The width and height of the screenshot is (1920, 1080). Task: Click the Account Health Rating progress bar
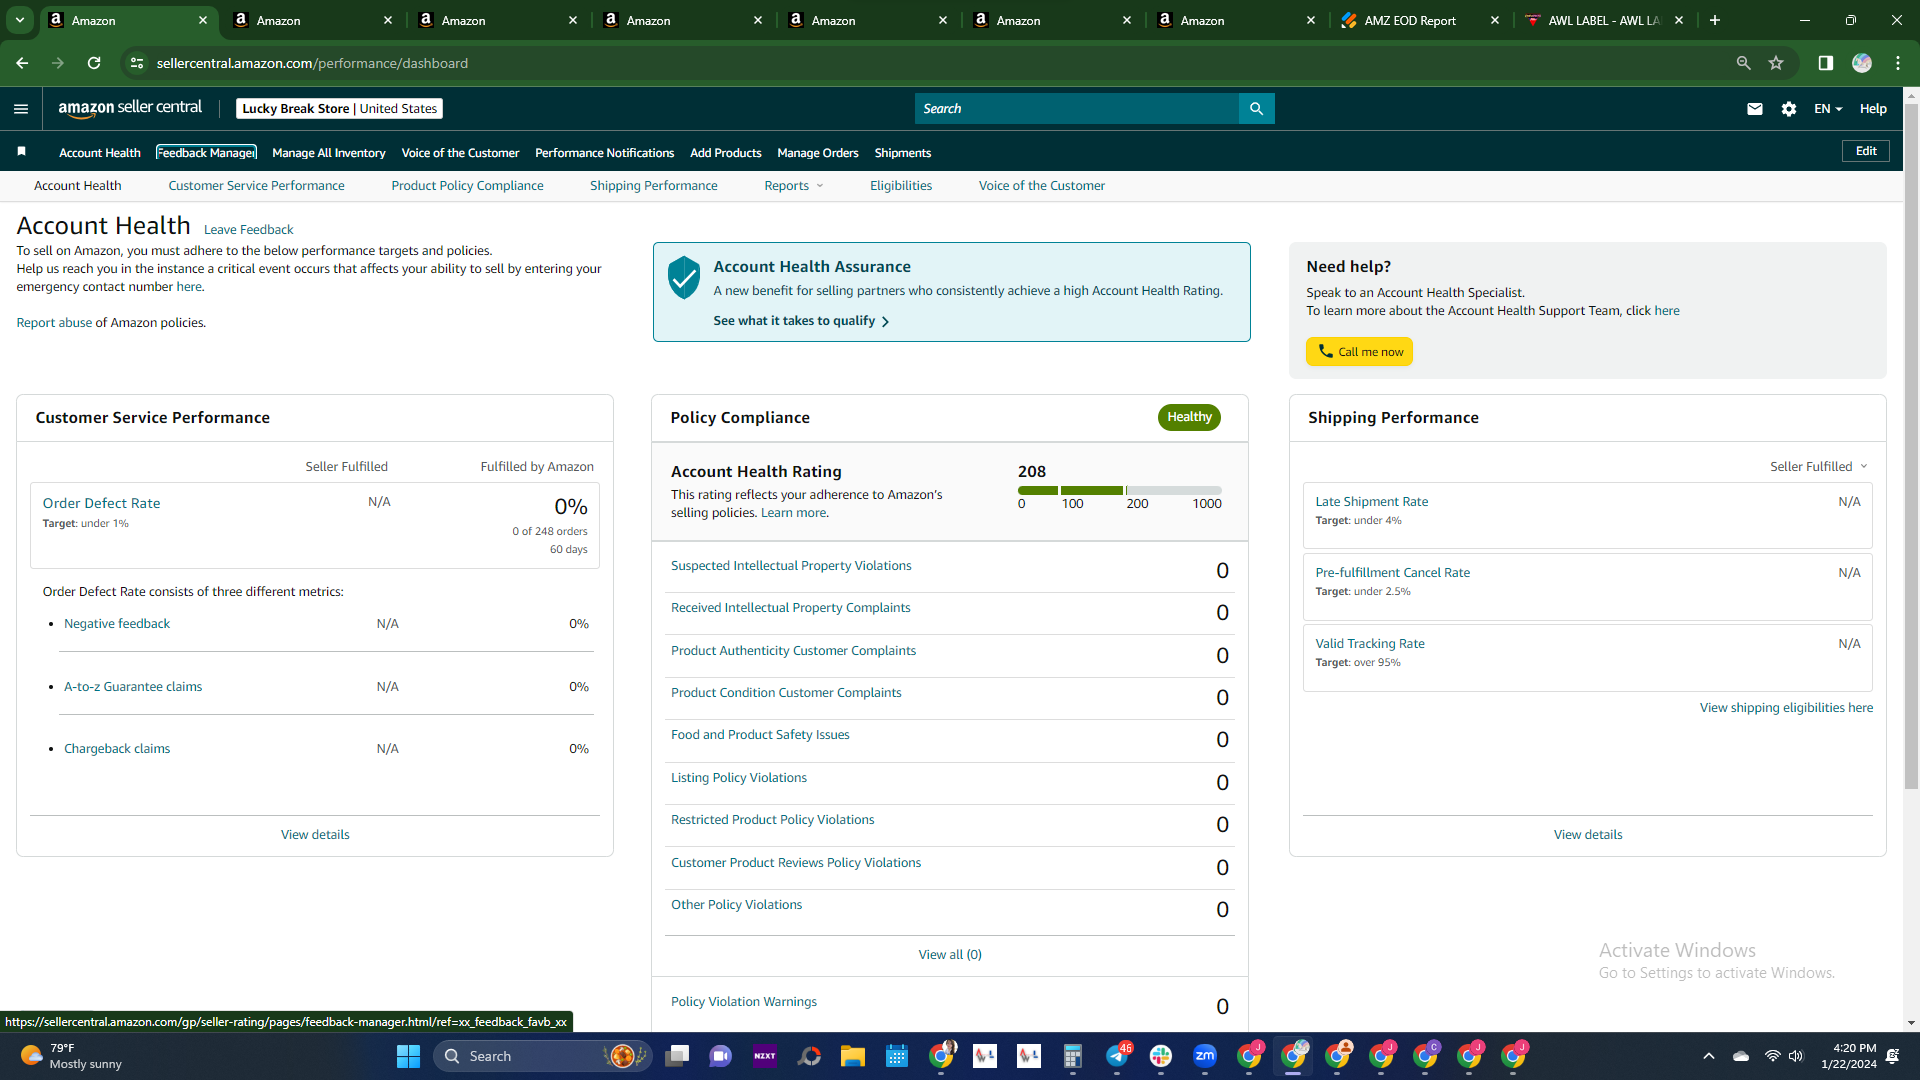tap(1119, 490)
